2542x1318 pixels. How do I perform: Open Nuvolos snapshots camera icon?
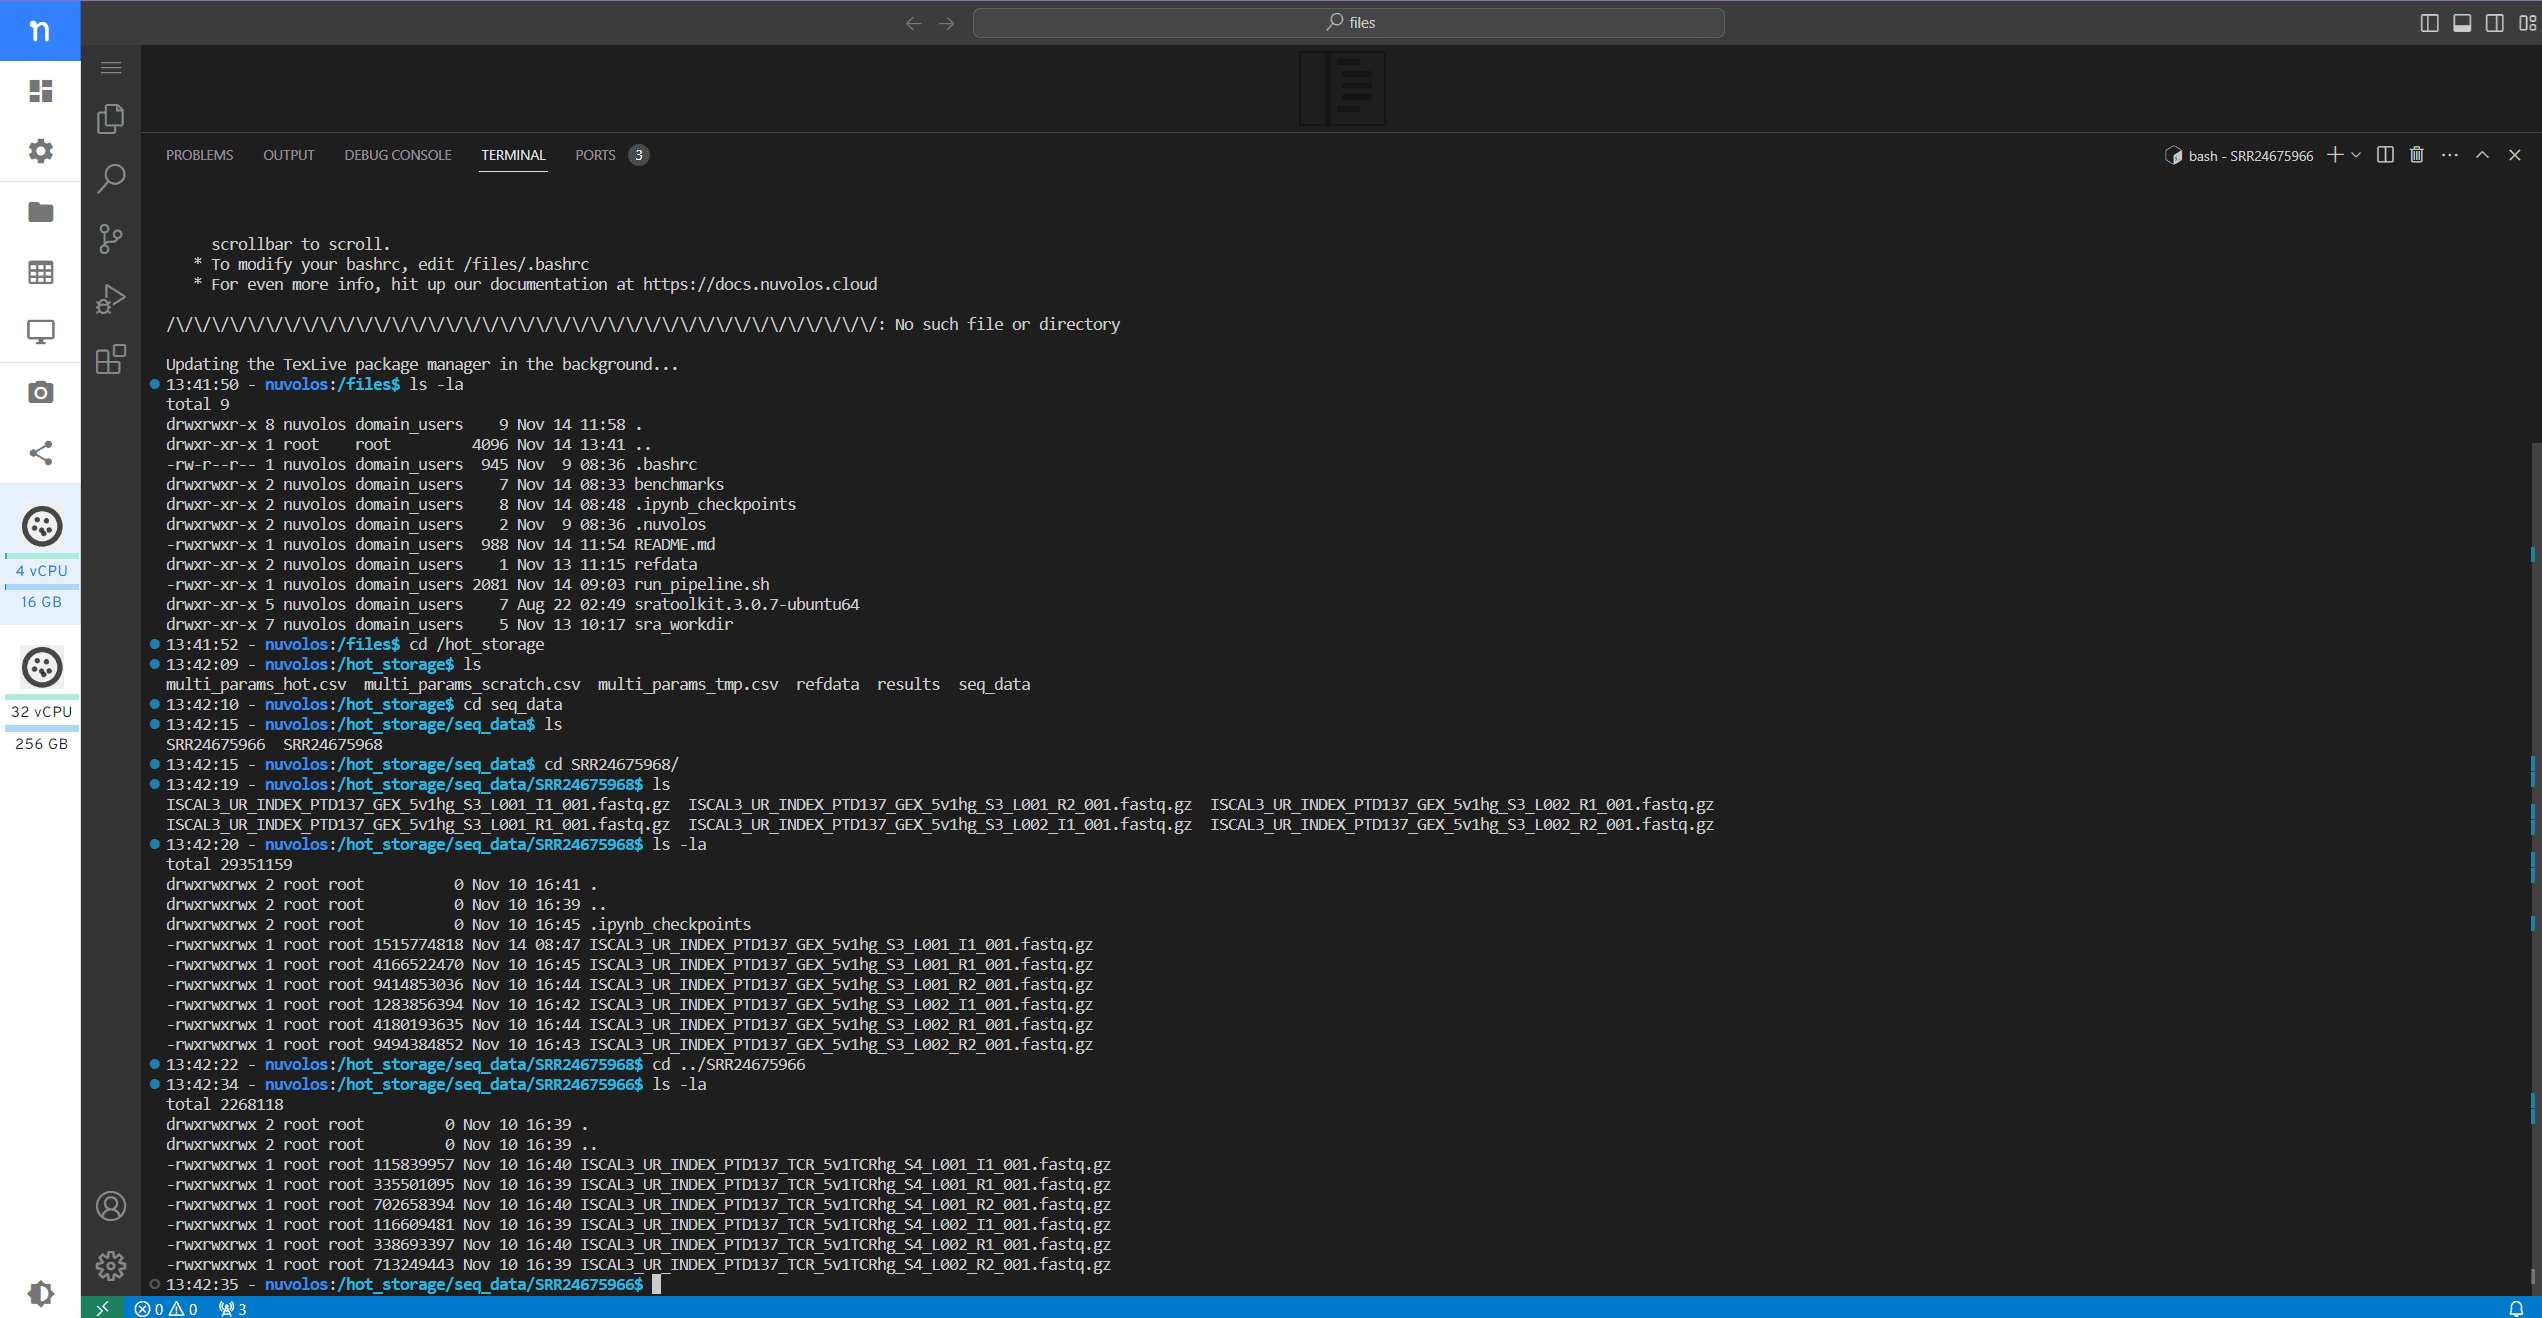(41, 392)
